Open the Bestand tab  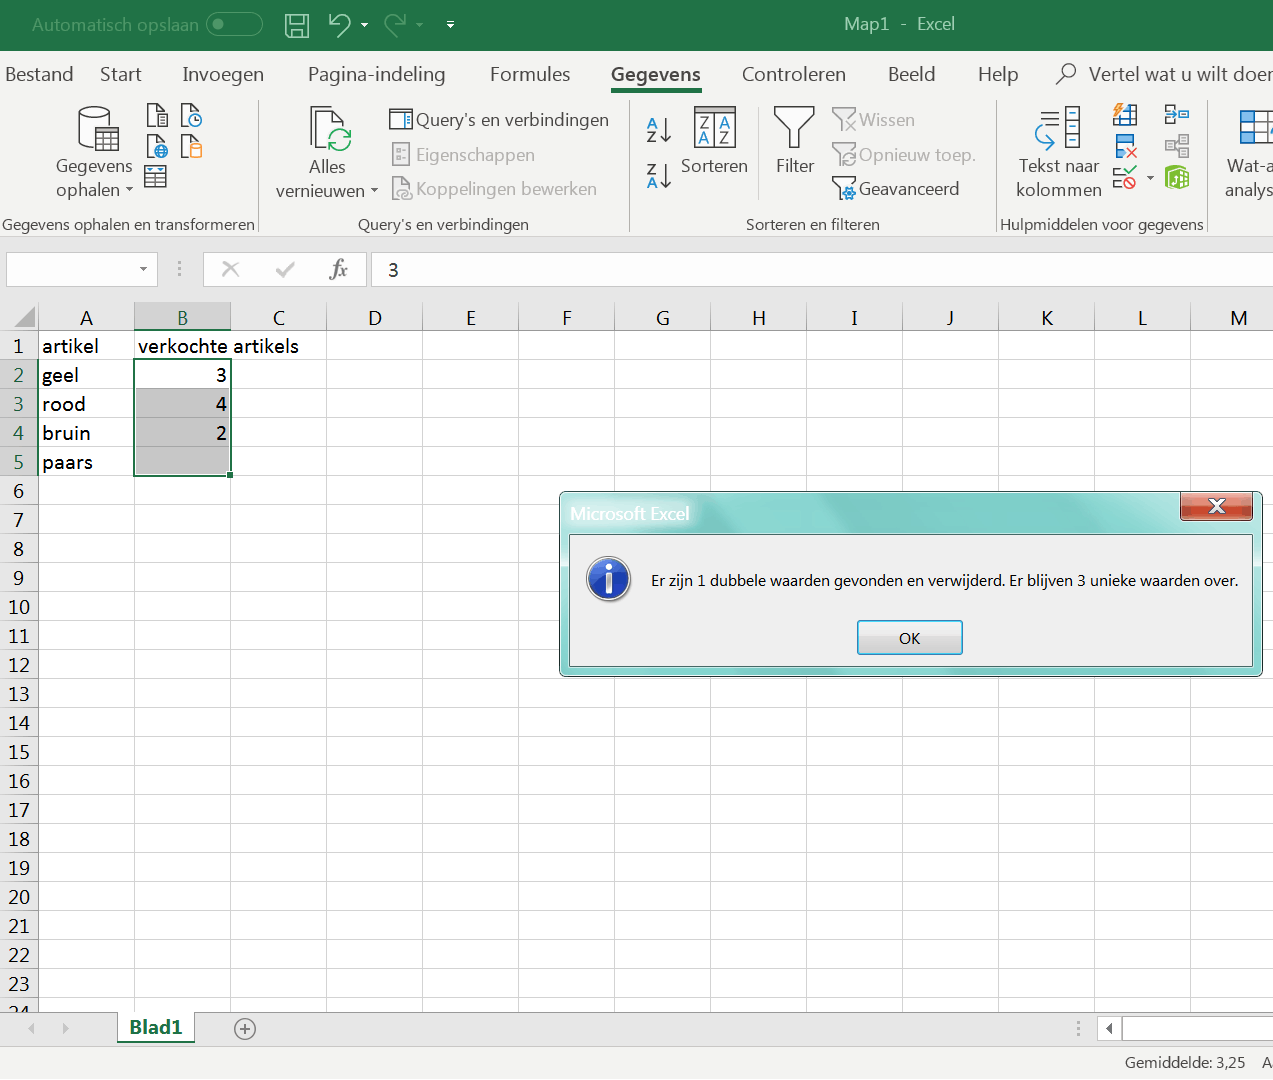point(39,74)
